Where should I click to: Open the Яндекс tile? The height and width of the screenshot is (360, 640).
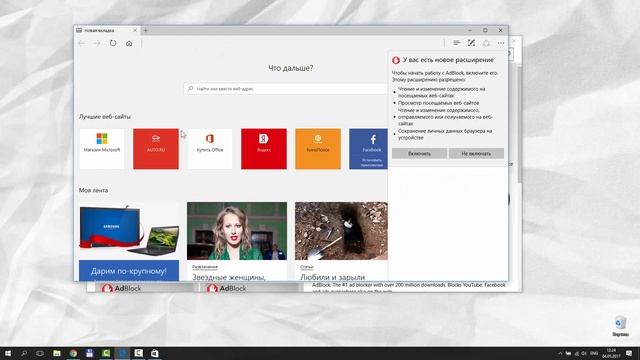264,149
